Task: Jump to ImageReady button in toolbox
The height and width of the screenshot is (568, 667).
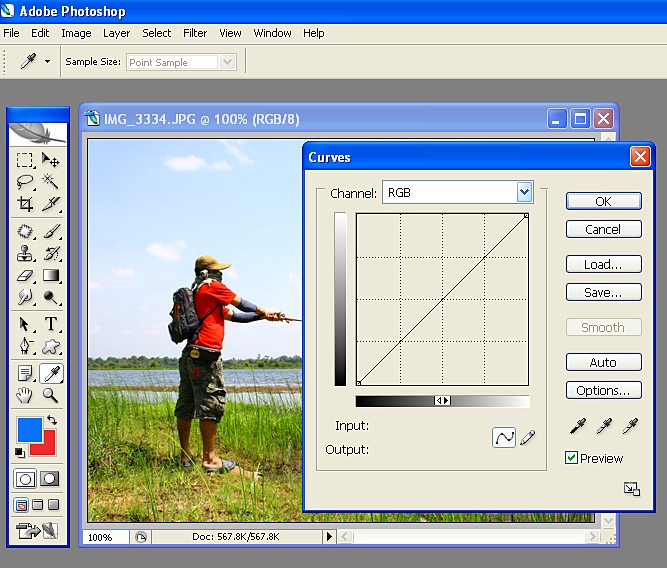Action: coord(37,531)
